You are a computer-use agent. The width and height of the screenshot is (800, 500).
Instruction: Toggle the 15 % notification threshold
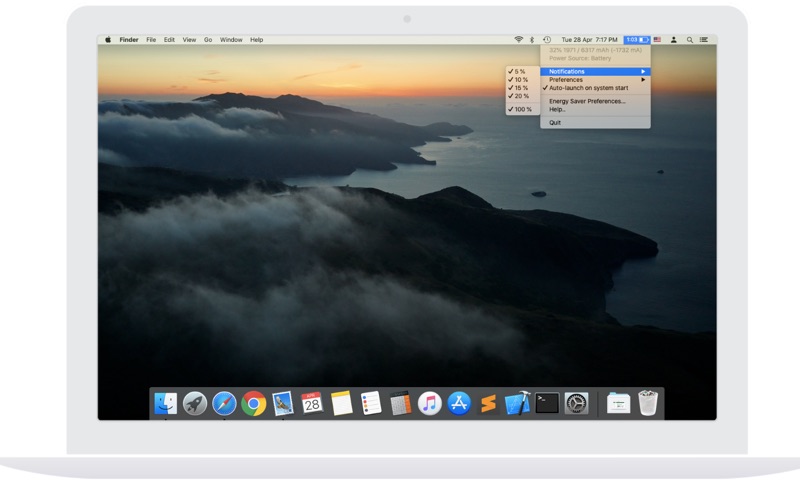pos(520,88)
